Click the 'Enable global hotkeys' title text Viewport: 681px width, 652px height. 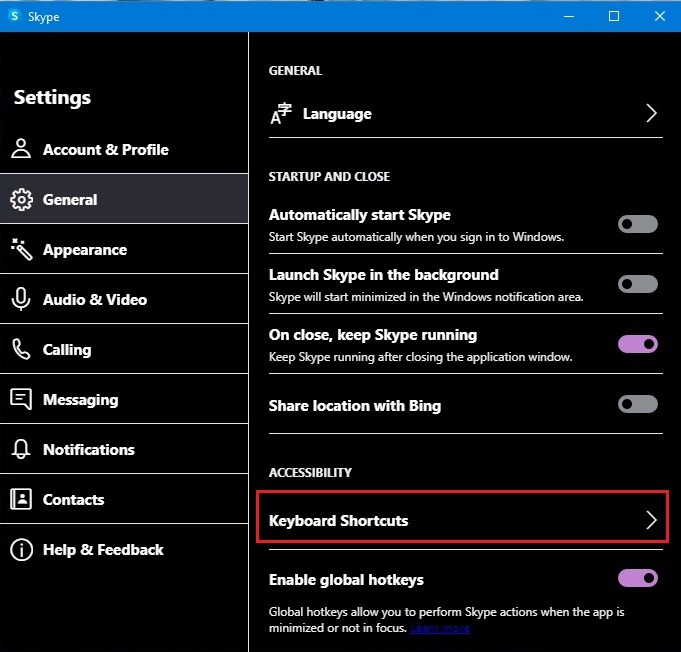tap(346, 580)
